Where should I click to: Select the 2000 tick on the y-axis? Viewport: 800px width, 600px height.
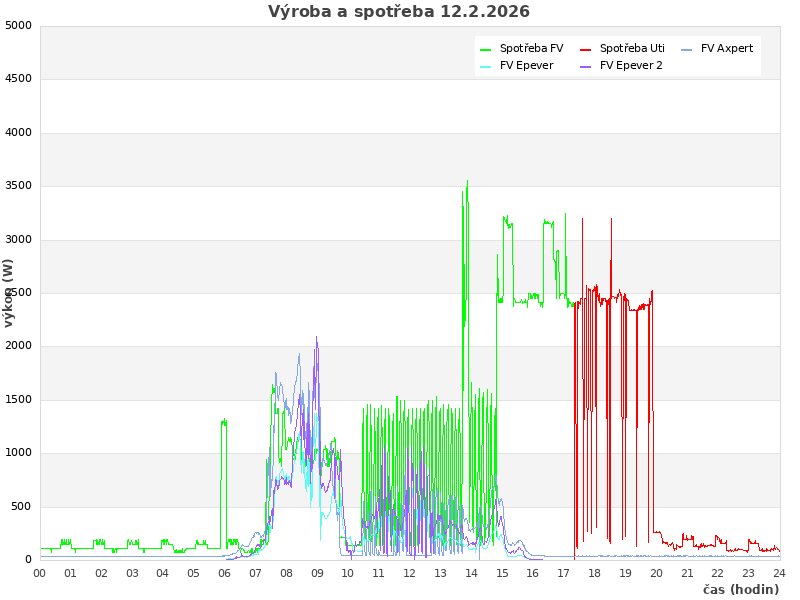point(18,346)
